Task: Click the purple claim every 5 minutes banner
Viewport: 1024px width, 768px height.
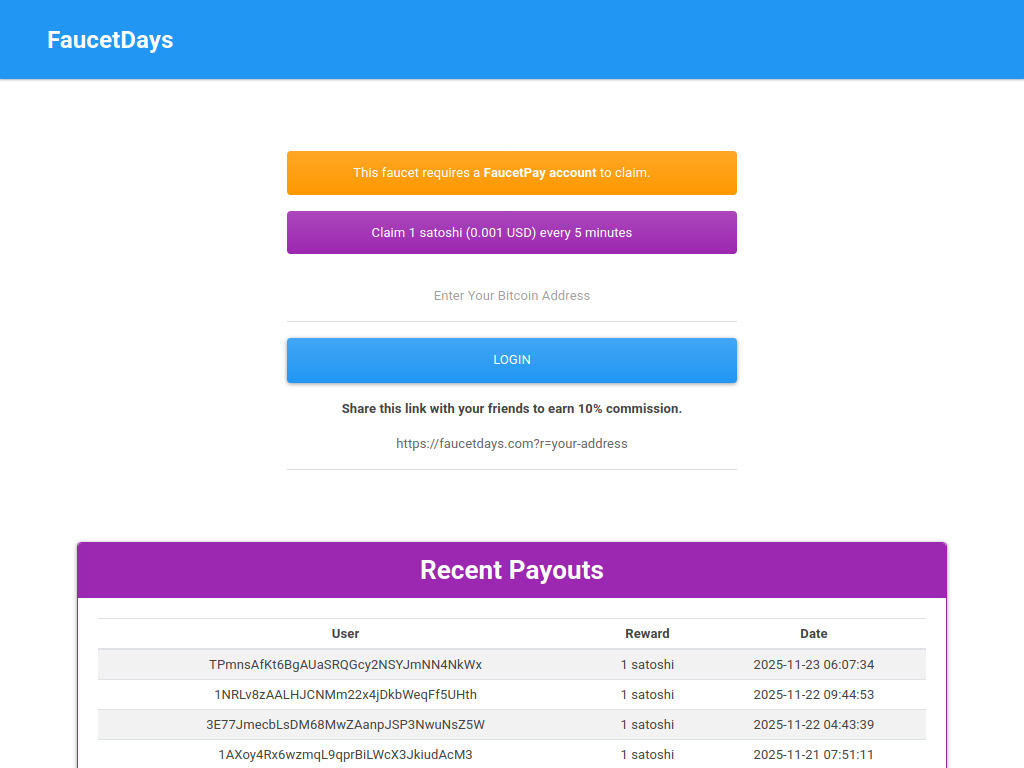Action: tap(512, 232)
